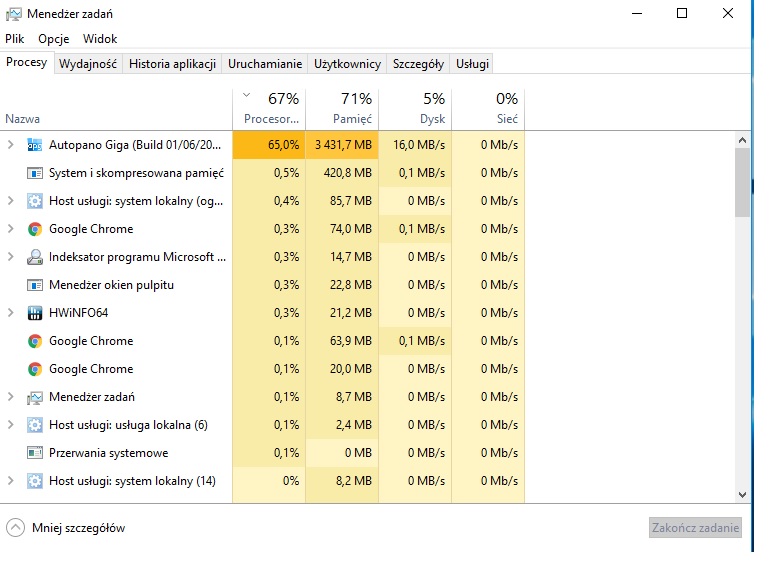Screen dimensions: 776x568
Task: Click the gear icon of Host usługi: system lokalny (og...
Action: coord(35,201)
